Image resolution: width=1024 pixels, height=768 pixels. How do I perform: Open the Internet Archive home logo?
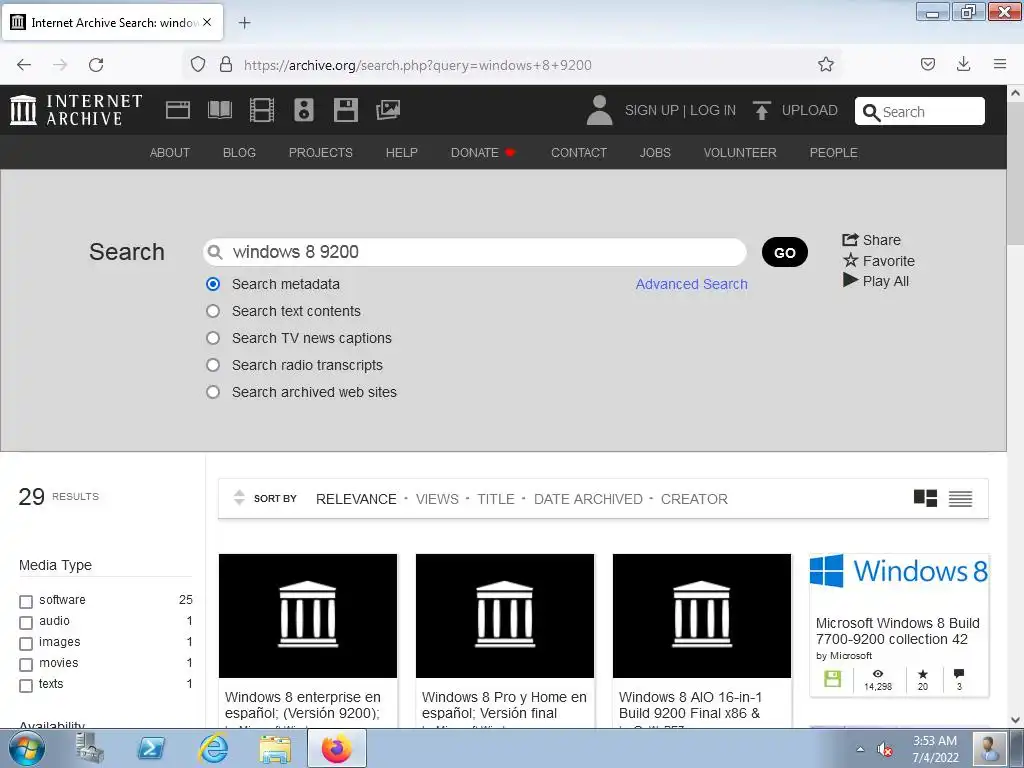click(x=76, y=110)
